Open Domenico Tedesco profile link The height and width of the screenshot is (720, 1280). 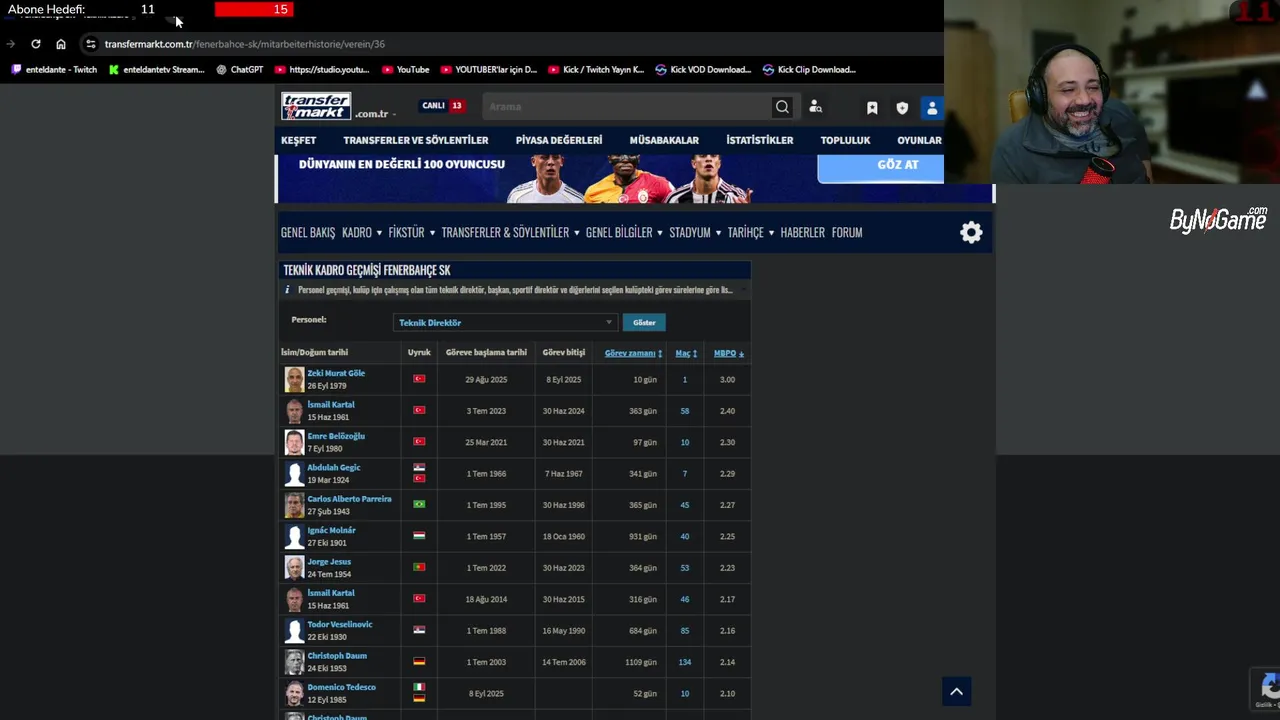tap(342, 687)
